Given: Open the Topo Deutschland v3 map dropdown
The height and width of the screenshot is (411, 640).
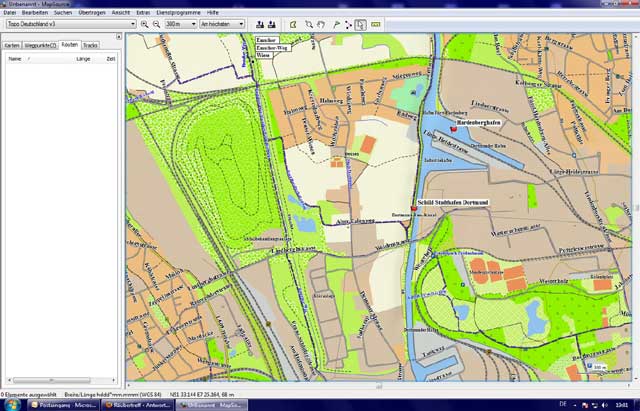Looking at the screenshot, I should click(x=70, y=23).
